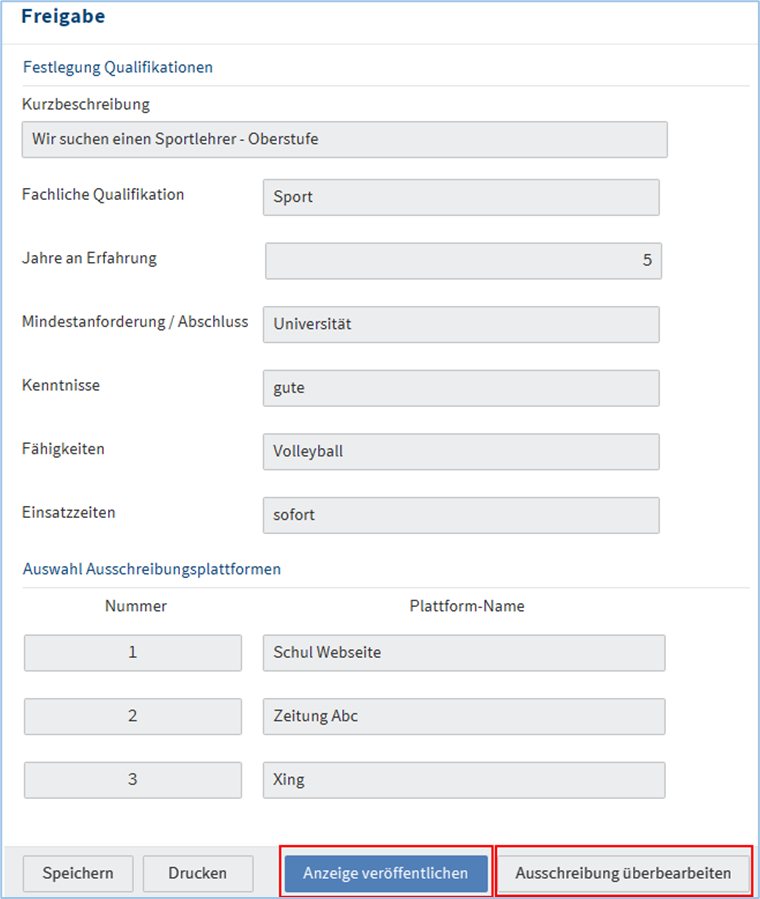This screenshot has width=760, height=899.
Task: Click the Nummer field containing 3
Action: pyautogui.click(x=133, y=780)
